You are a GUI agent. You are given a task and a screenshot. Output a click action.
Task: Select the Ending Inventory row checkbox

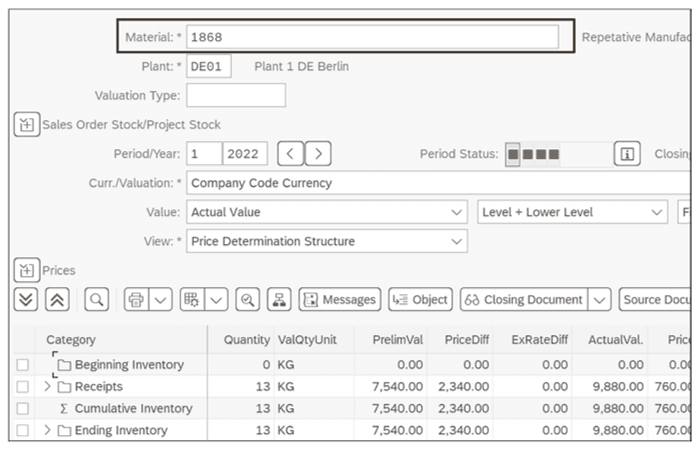pyautogui.click(x=23, y=430)
